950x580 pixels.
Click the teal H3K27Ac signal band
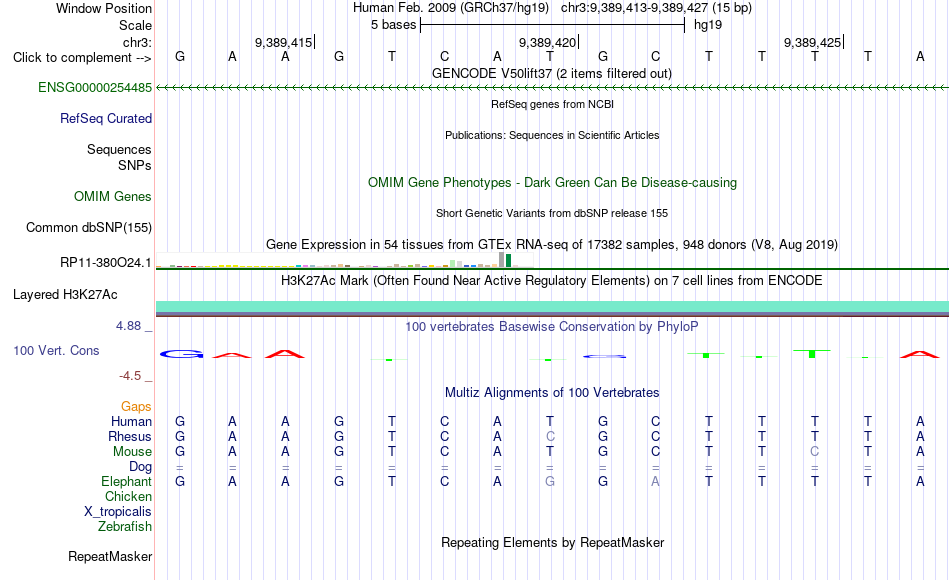tap(552, 307)
